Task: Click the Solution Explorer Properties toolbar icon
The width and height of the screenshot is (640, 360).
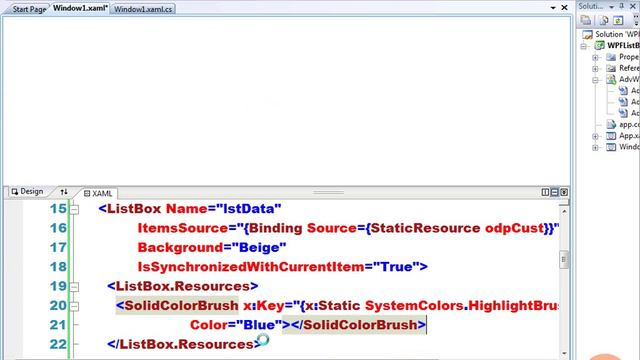Action: click(586, 20)
